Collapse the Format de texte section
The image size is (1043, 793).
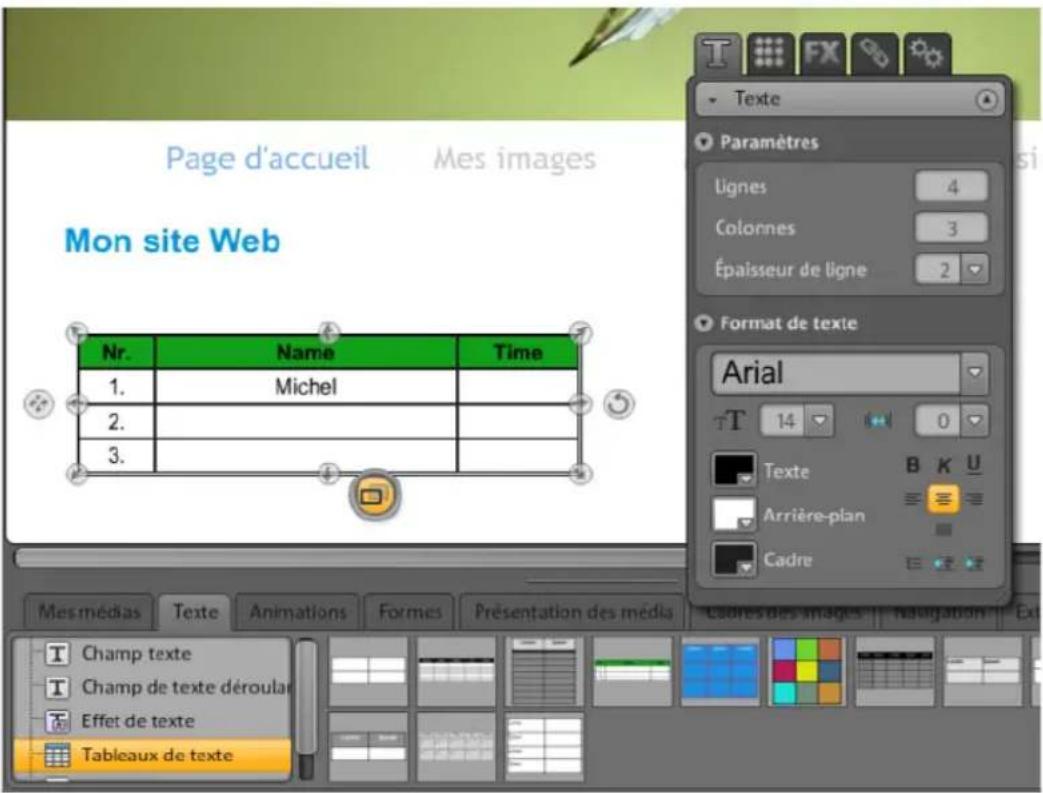pos(703,323)
